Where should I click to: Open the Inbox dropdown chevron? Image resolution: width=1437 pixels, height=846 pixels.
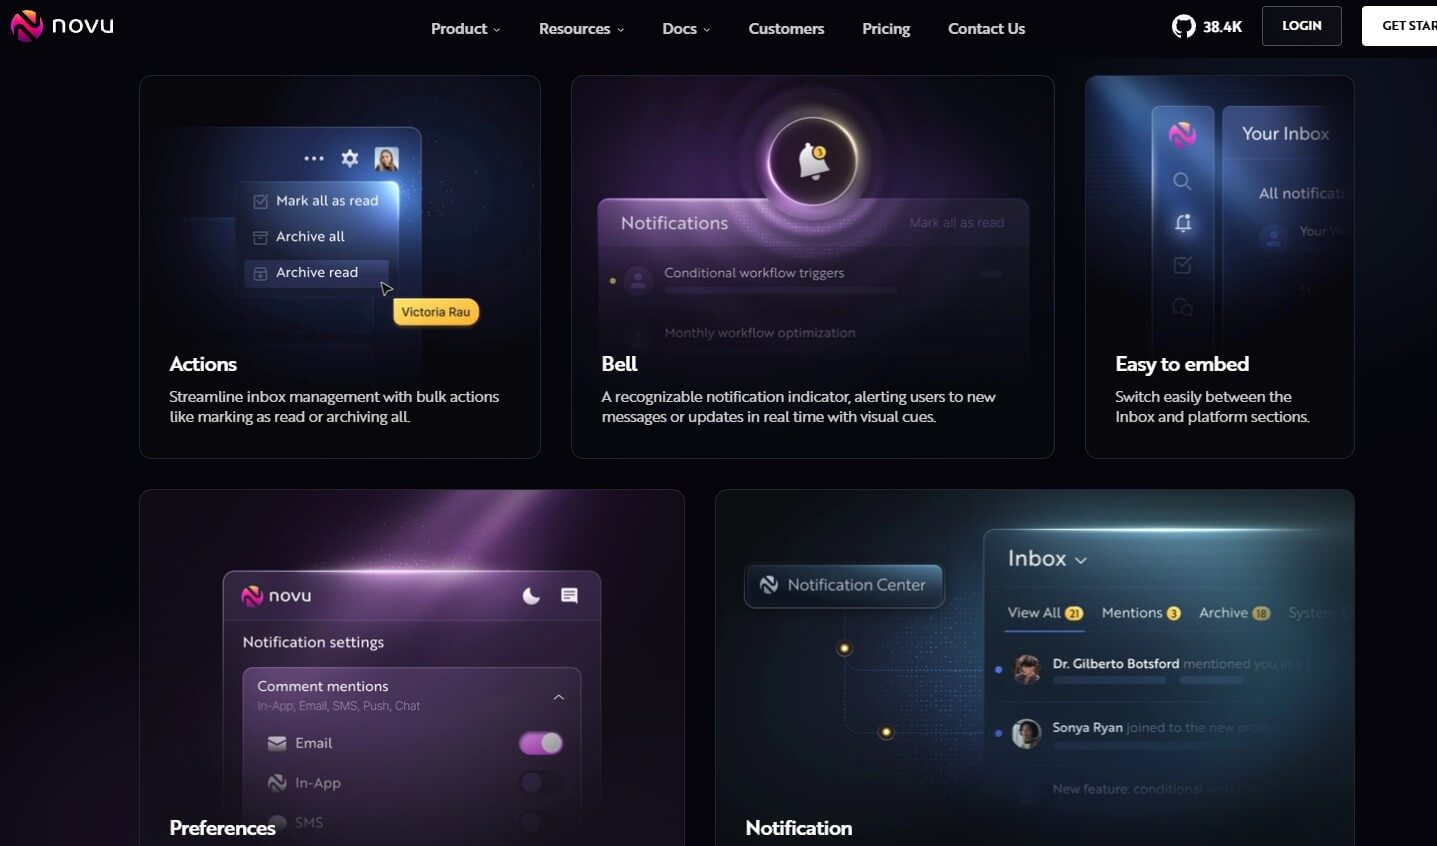click(1080, 561)
